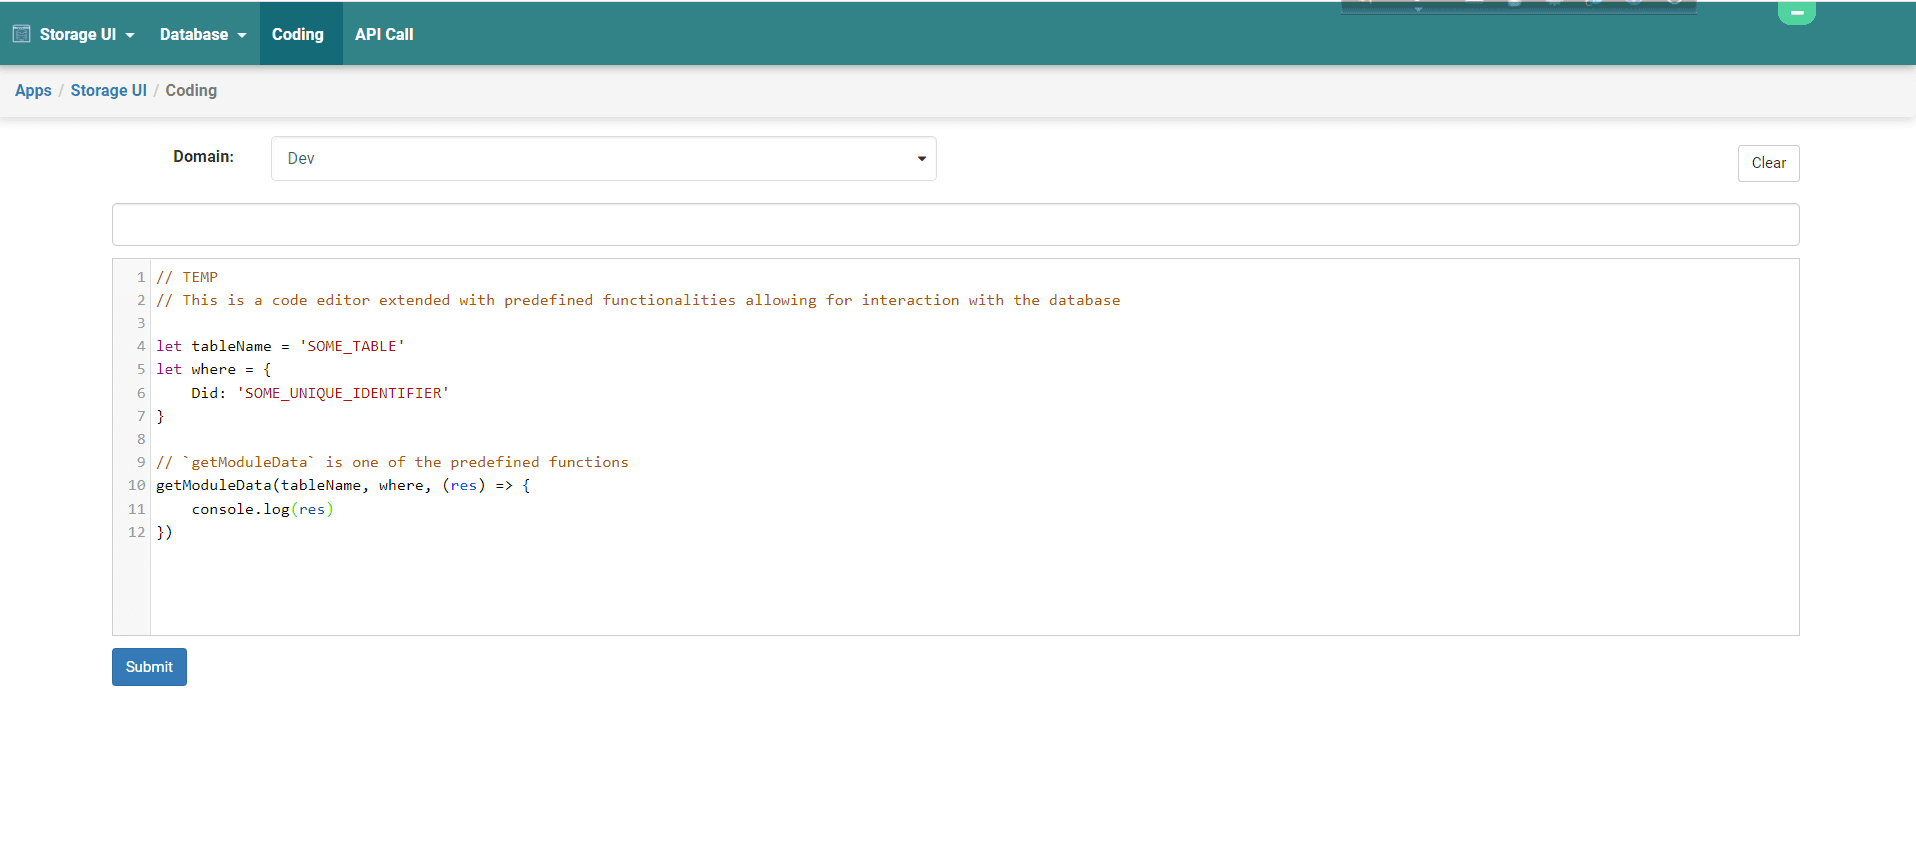Expand the Storage UI navbar dropdown caret
Viewport: 1916px width, 857px height.
(x=130, y=35)
